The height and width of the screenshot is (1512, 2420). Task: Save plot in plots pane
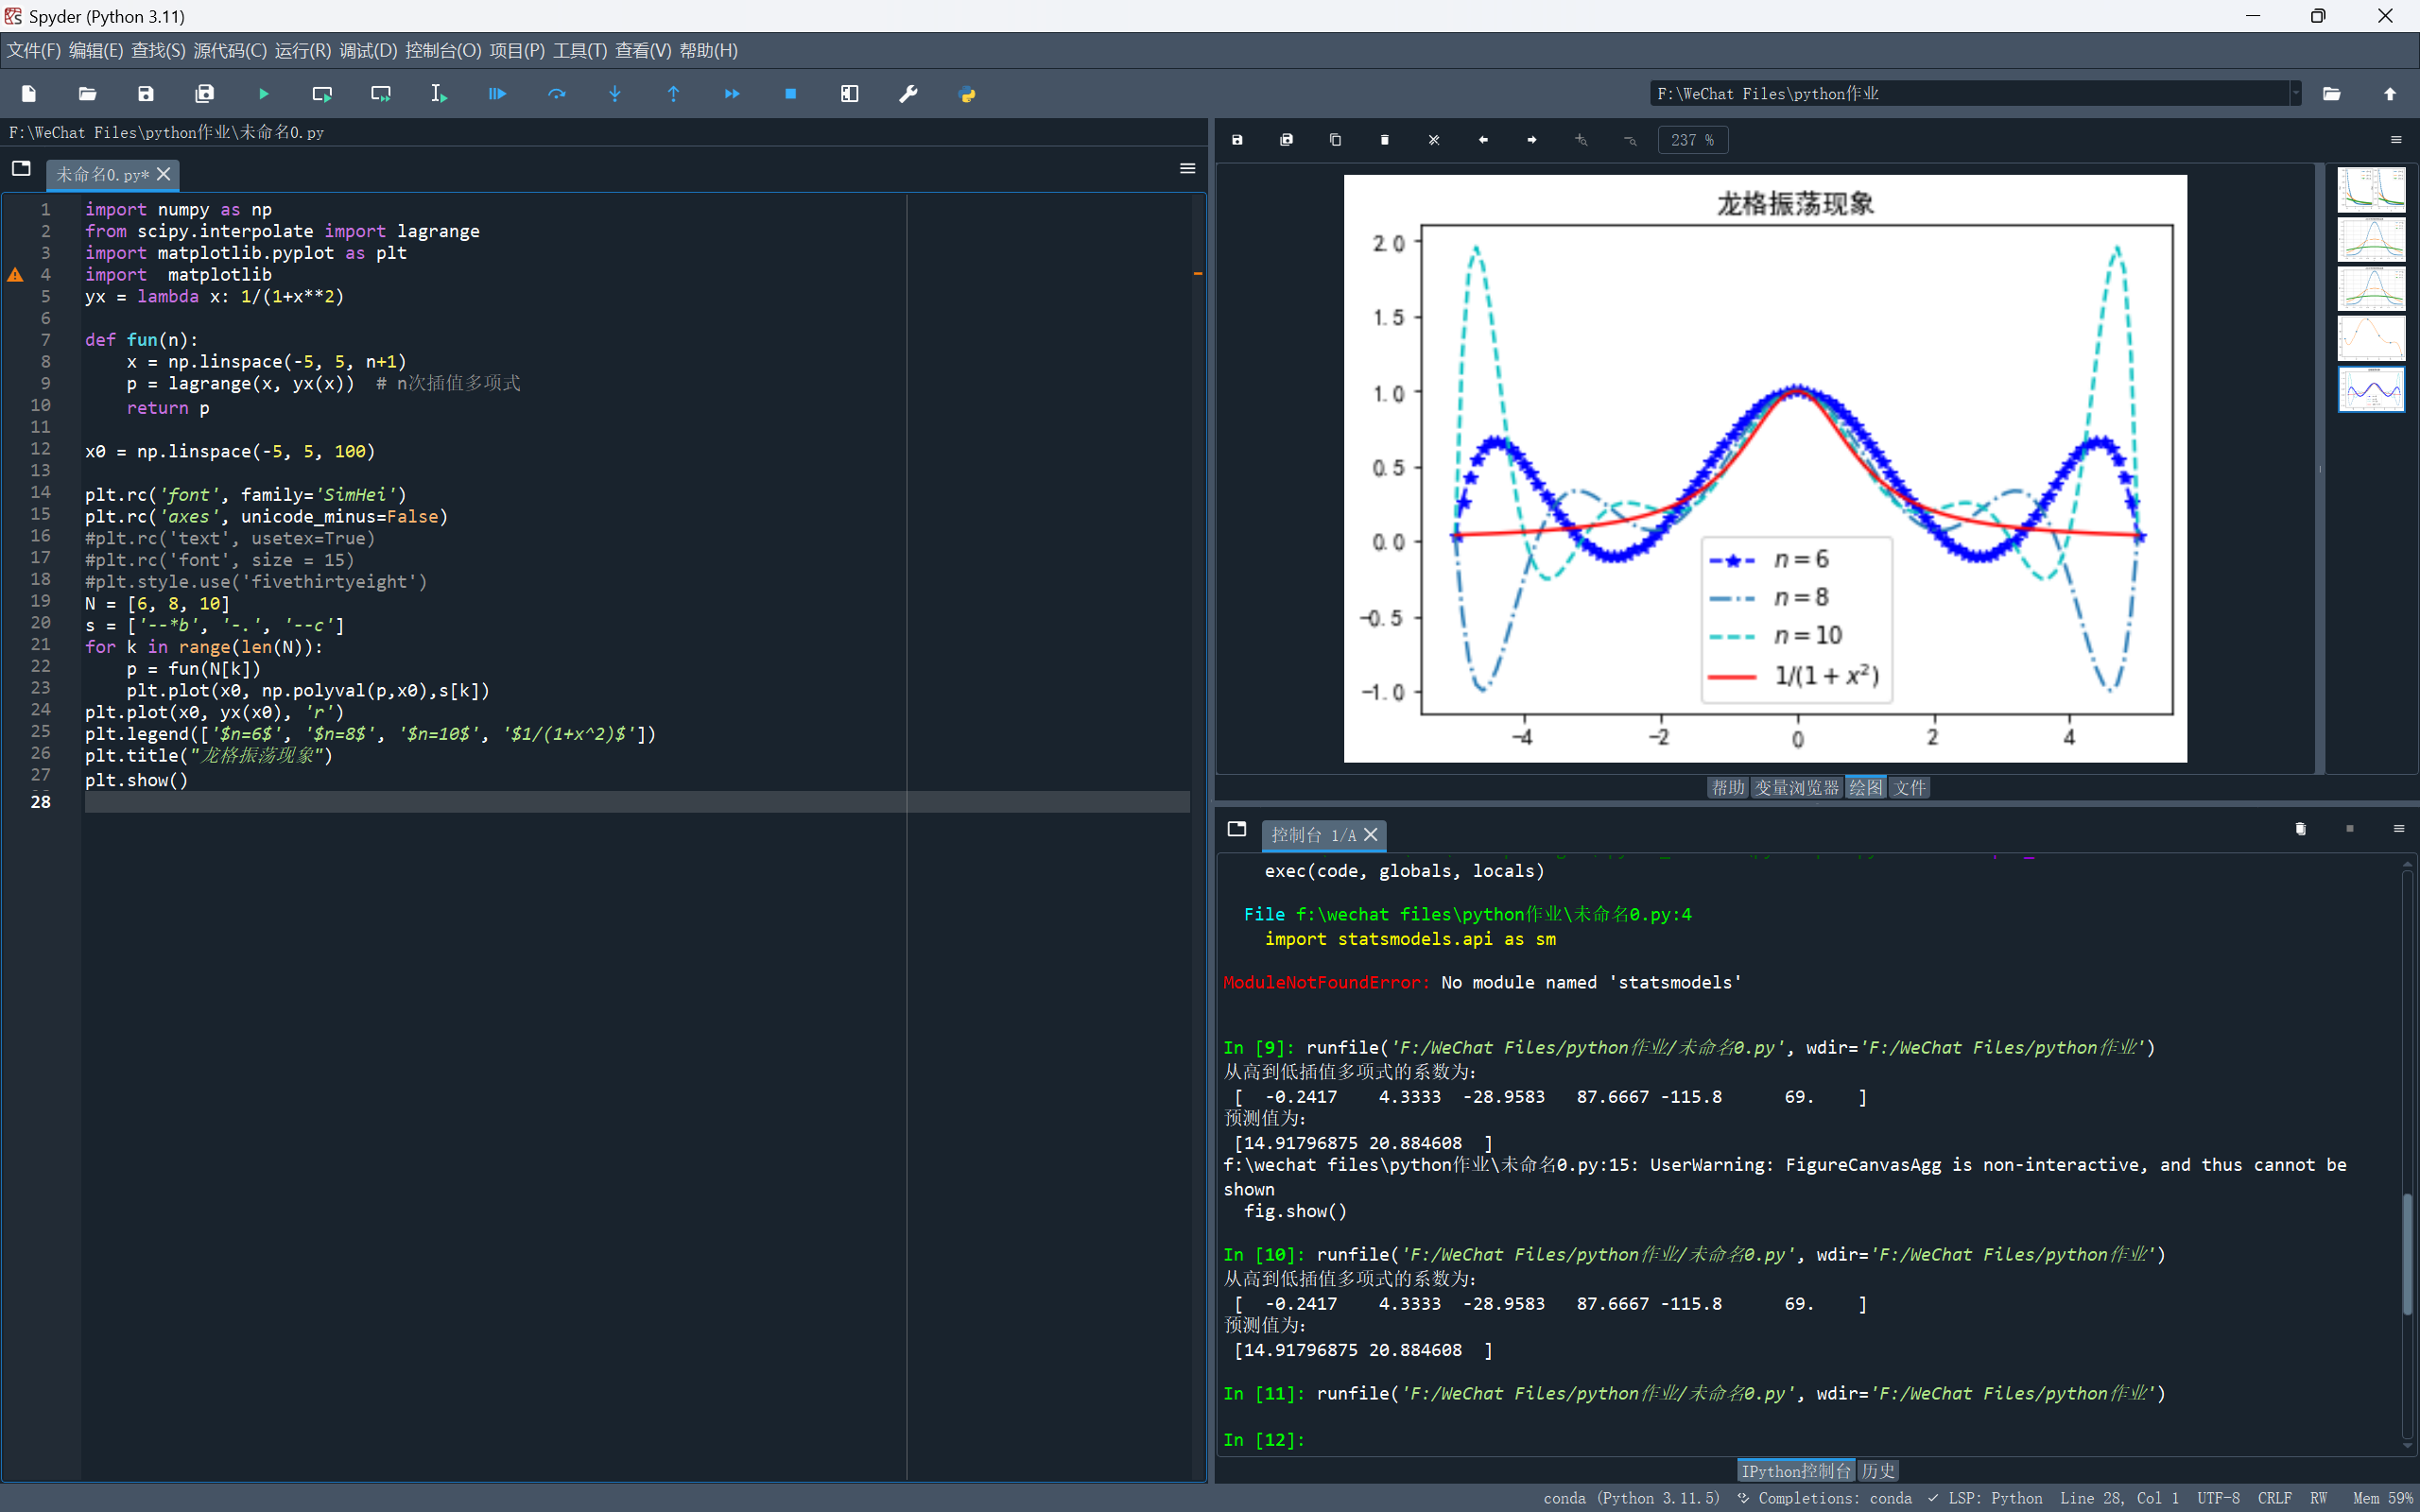[1237, 140]
